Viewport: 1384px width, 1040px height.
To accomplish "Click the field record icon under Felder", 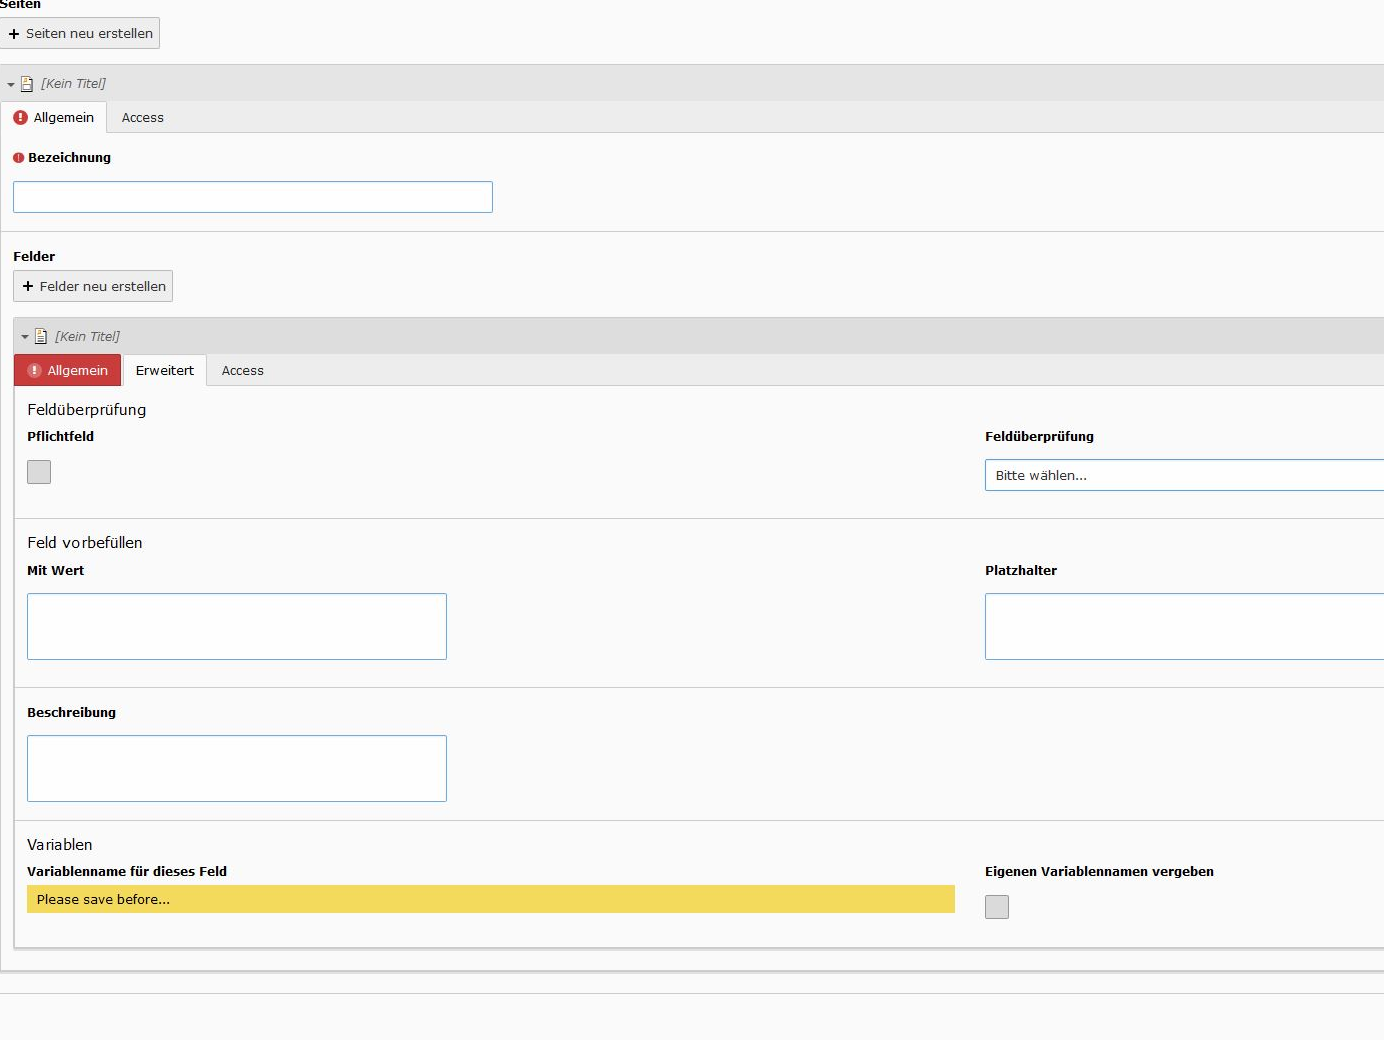I will pos(41,337).
